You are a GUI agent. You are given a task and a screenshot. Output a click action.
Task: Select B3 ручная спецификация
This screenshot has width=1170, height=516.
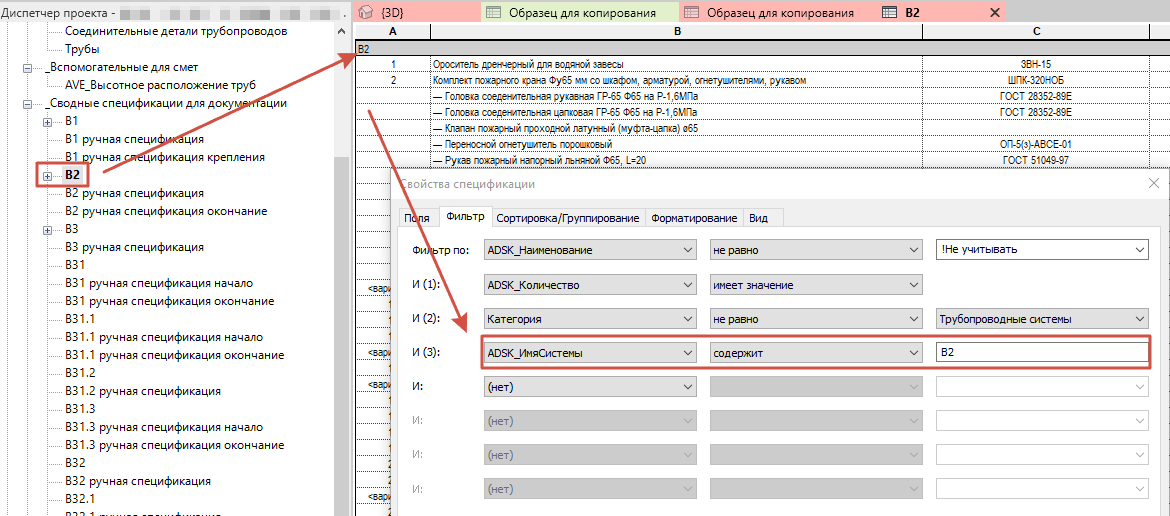coord(134,247)
